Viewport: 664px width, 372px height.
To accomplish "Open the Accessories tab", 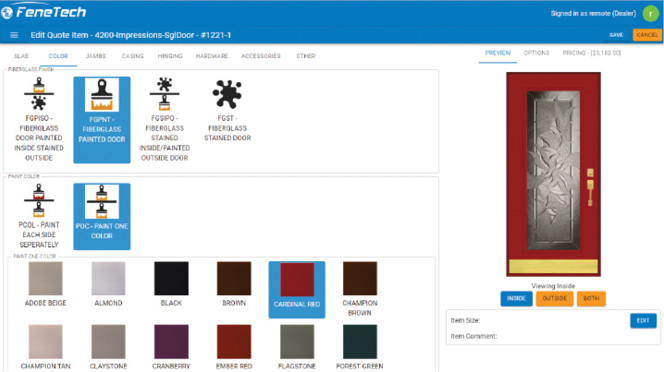I will (261, 56).
